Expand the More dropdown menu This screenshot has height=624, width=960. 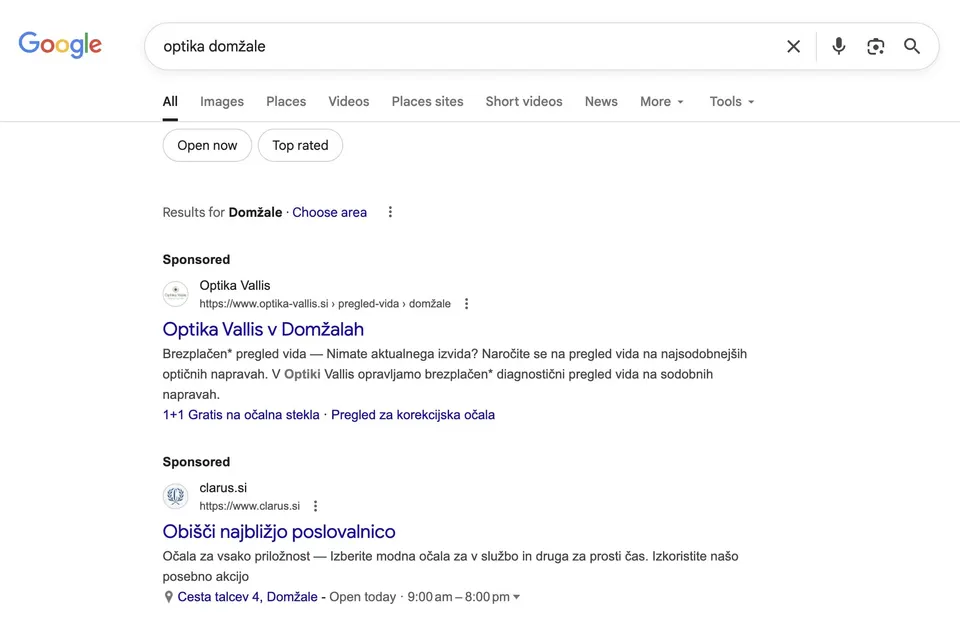662,102
